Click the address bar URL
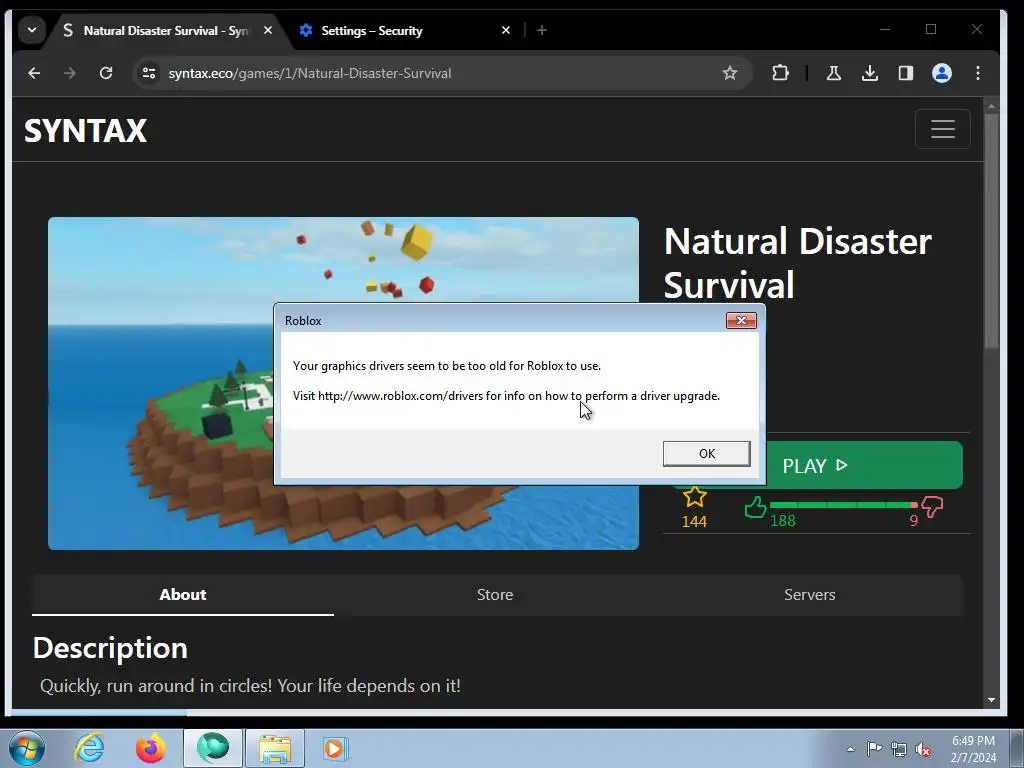 coord(310,73)
